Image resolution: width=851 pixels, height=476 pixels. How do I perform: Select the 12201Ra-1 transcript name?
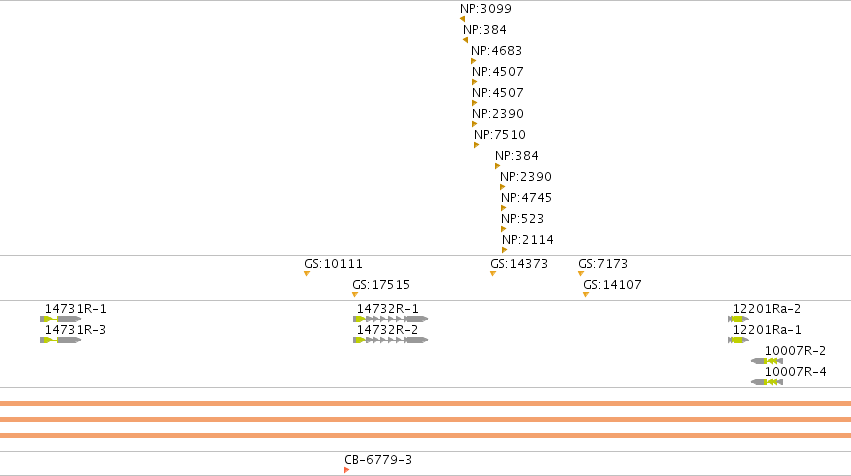pyautogui.click(x=767, y=330)
